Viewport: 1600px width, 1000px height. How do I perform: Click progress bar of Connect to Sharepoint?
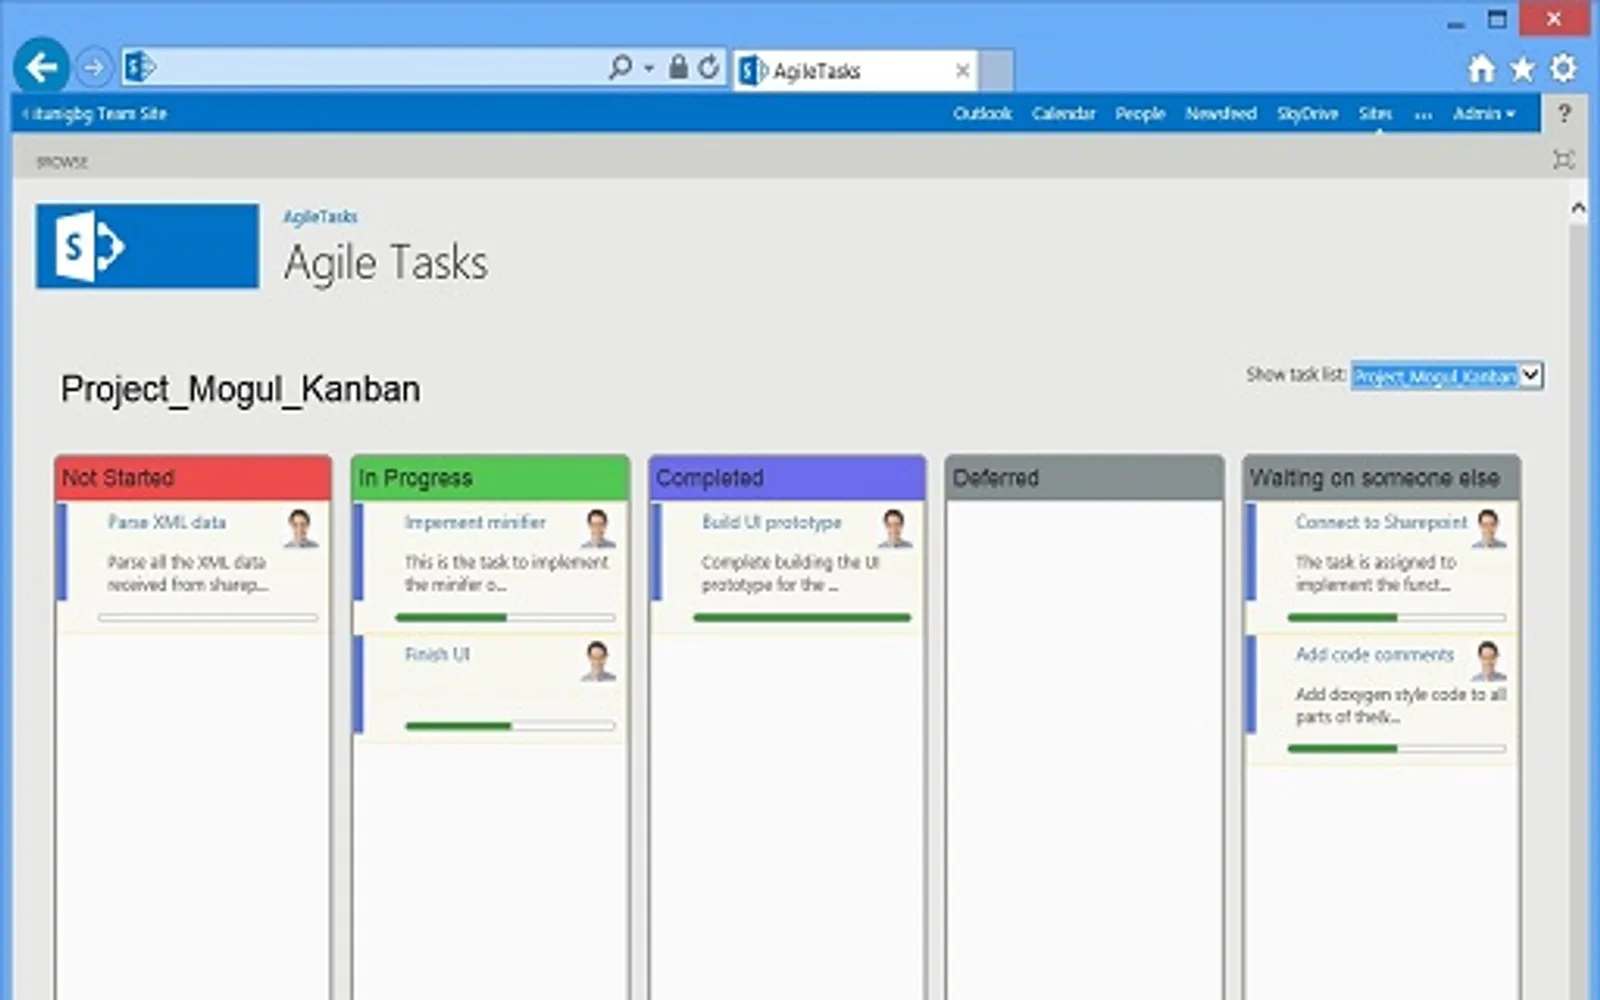pos(1396,618)
